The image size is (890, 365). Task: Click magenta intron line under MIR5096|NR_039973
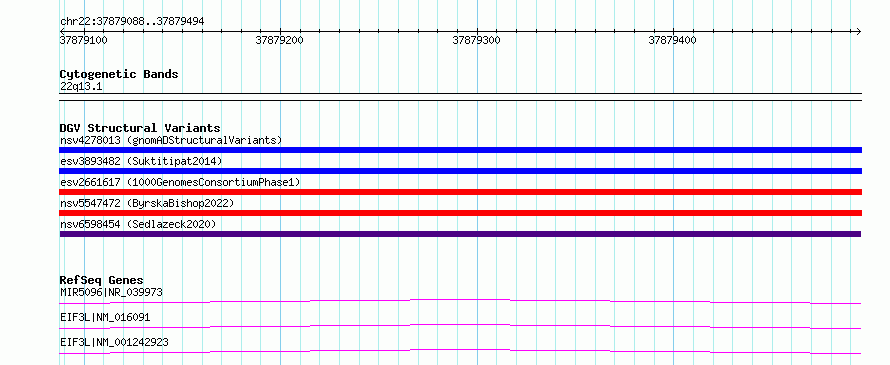(x=460, y=301)
